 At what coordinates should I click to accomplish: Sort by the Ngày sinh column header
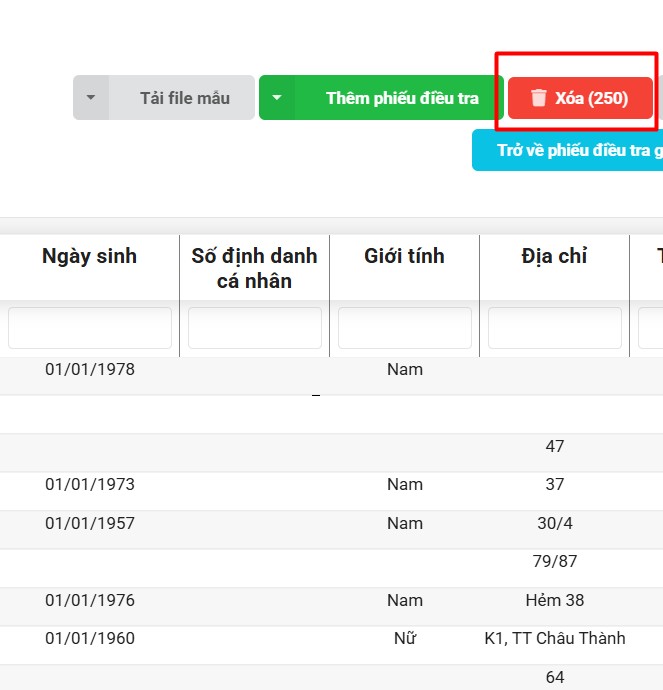click(89, 257)
